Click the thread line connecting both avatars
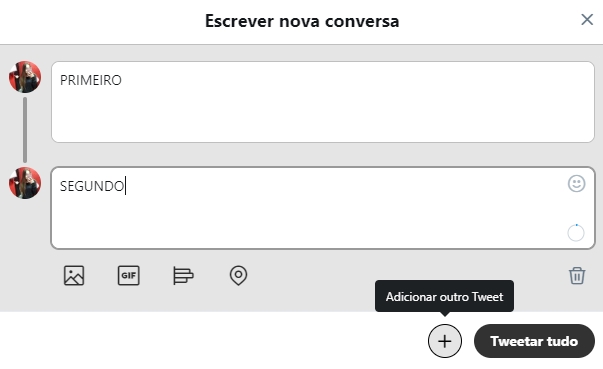603x369 pixels. (x=25, y=130)
